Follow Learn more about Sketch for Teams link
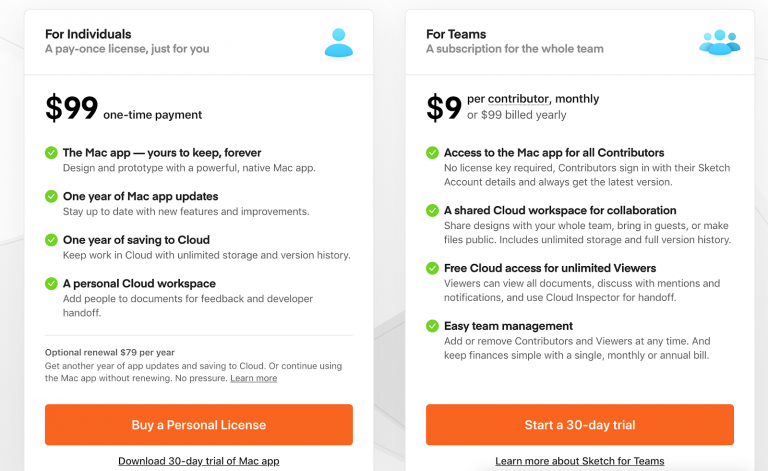This screenshot has height=471, width=768. point(579,461)
